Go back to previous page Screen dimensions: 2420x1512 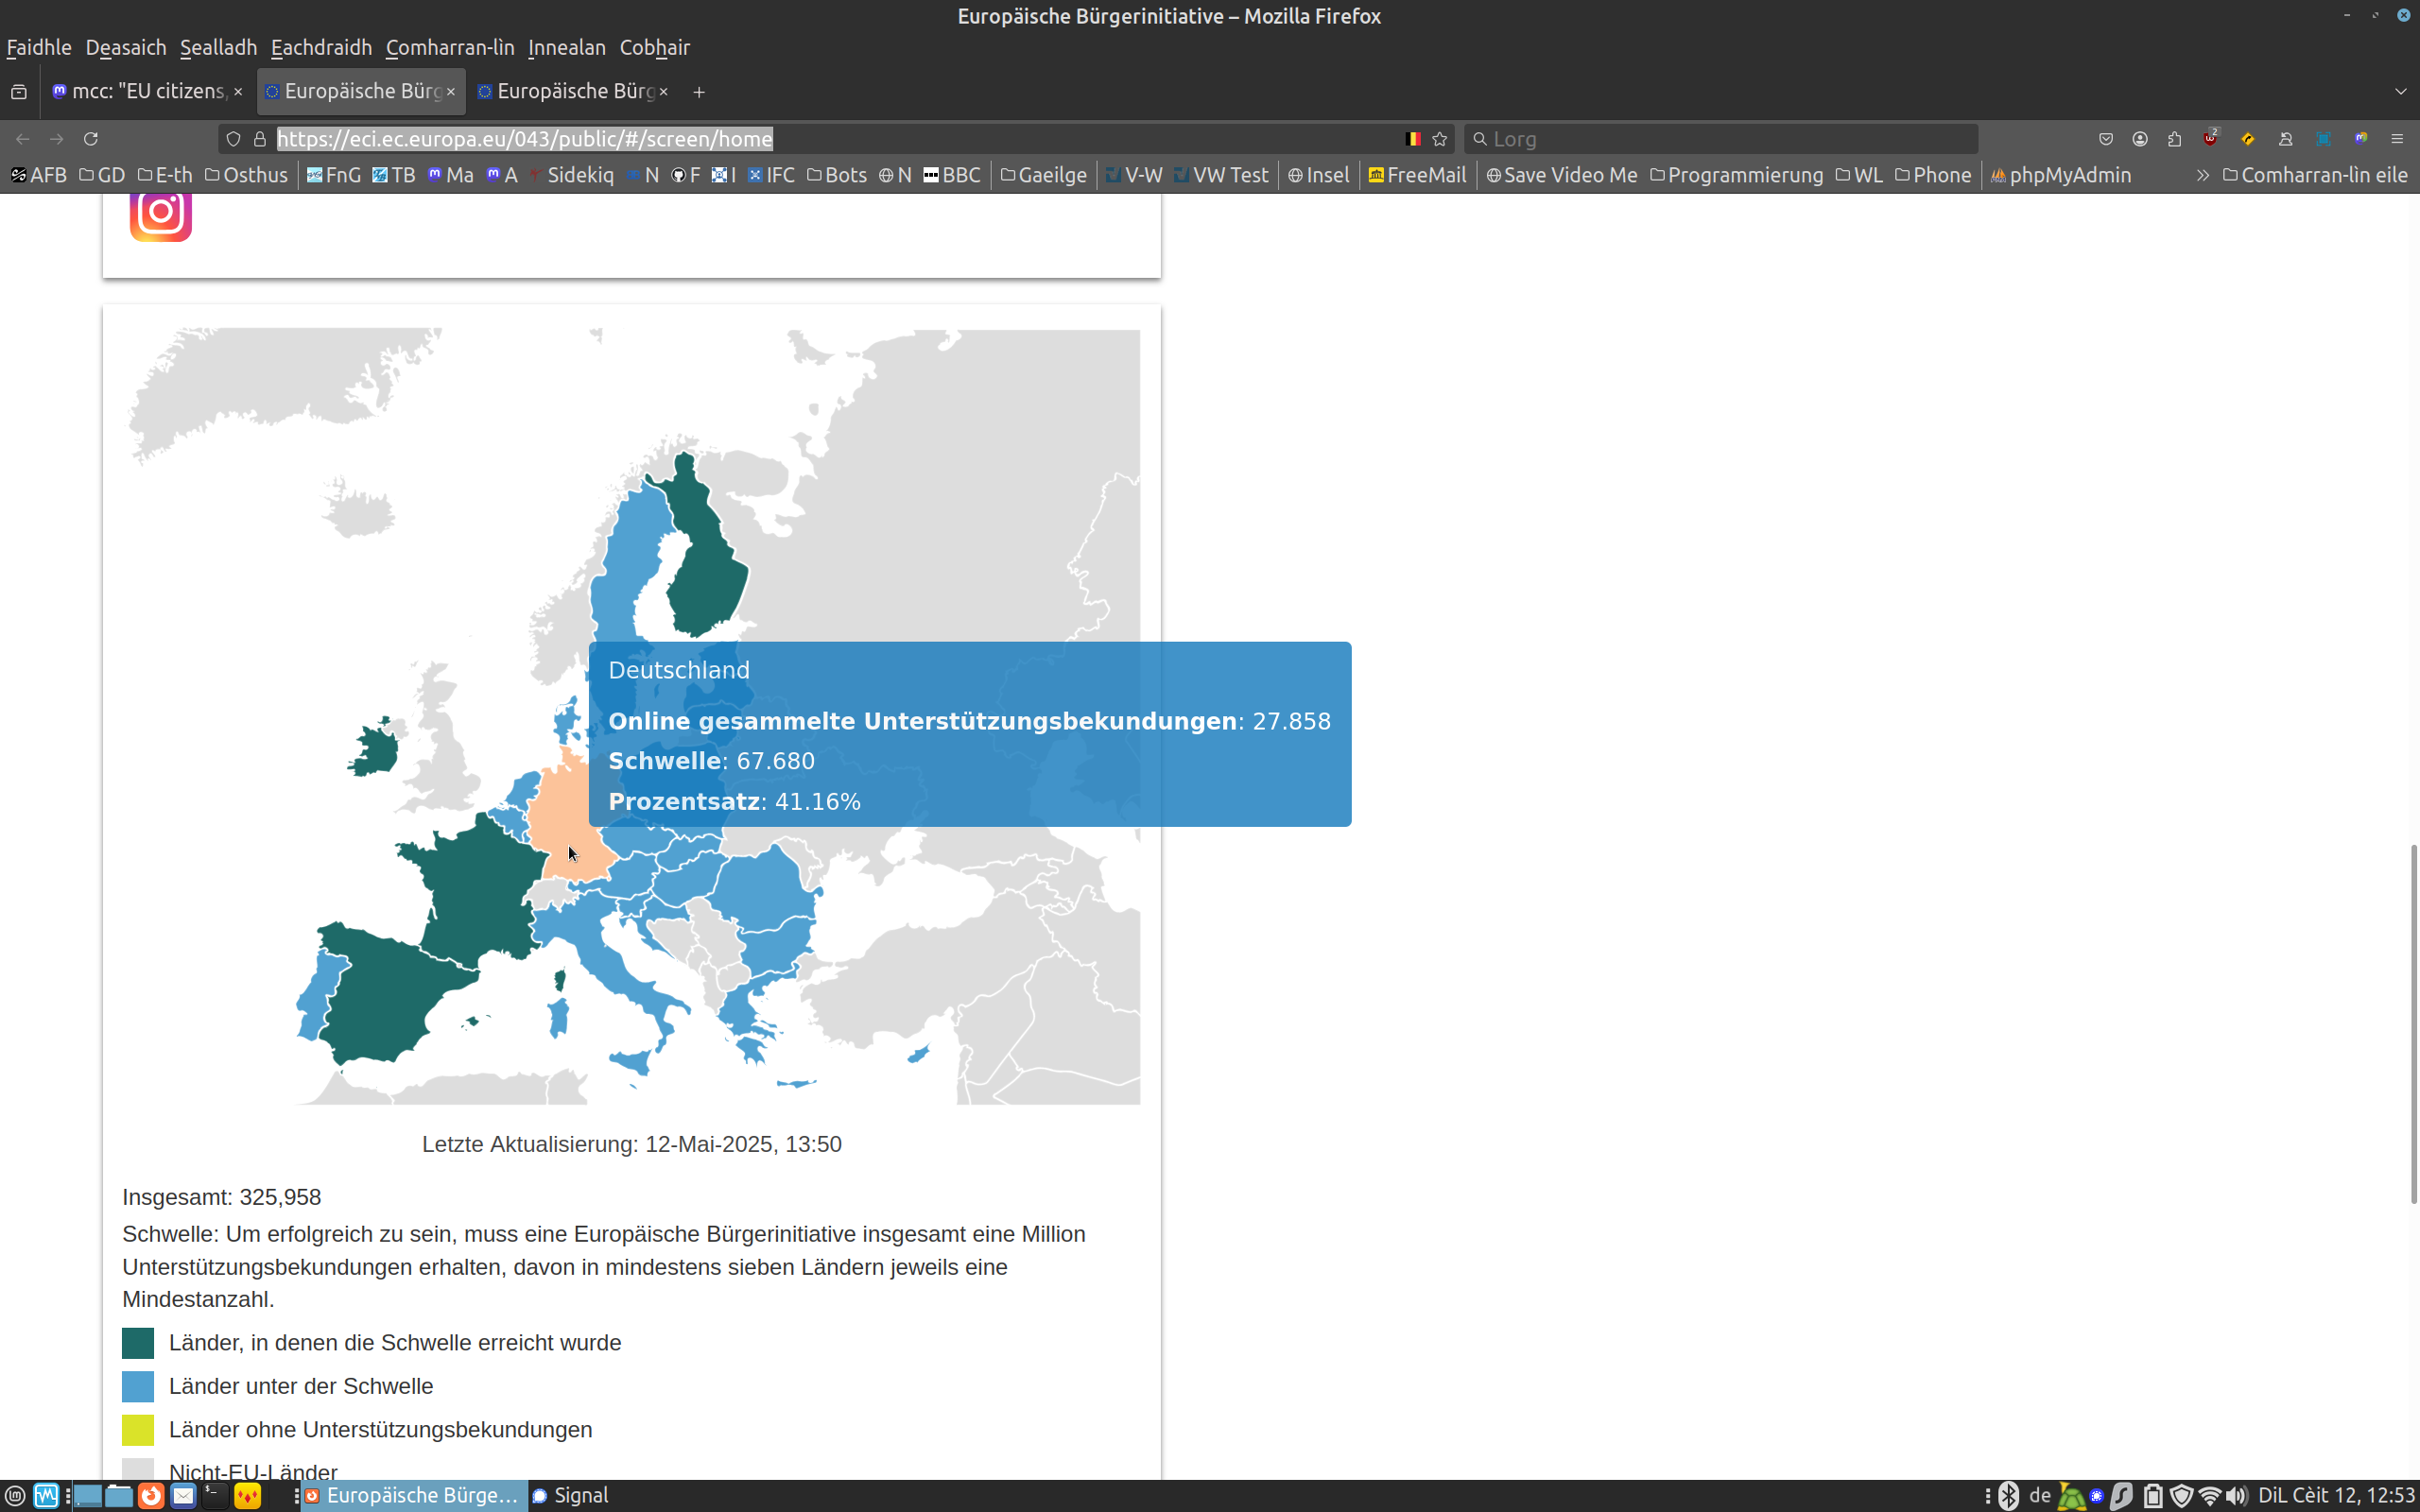point(23,139)
